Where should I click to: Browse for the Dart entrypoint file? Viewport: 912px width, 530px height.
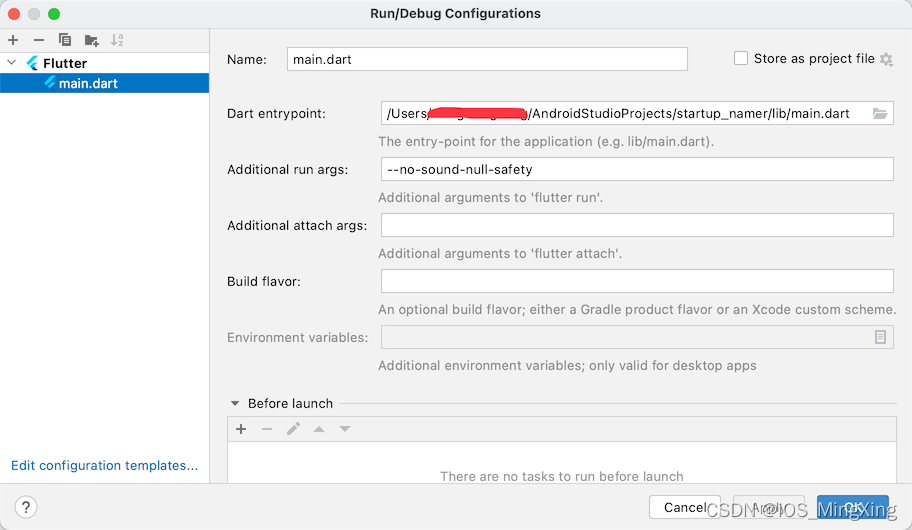coord(880,114)
